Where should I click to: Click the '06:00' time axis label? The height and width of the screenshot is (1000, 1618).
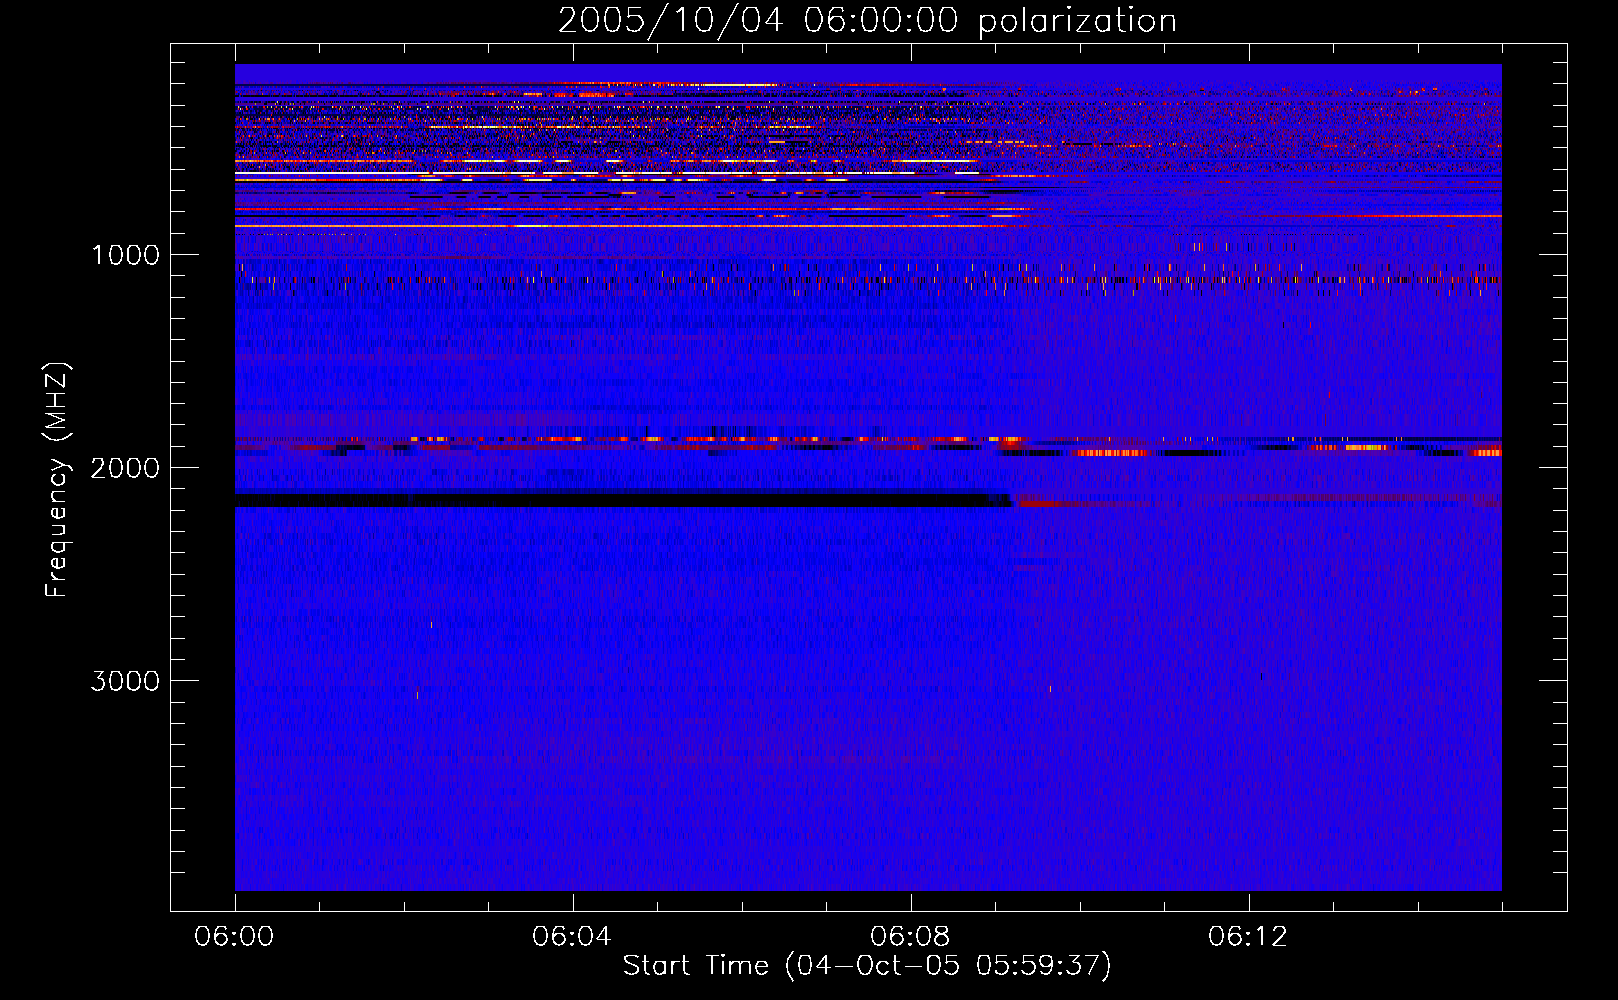click(234, 936)
